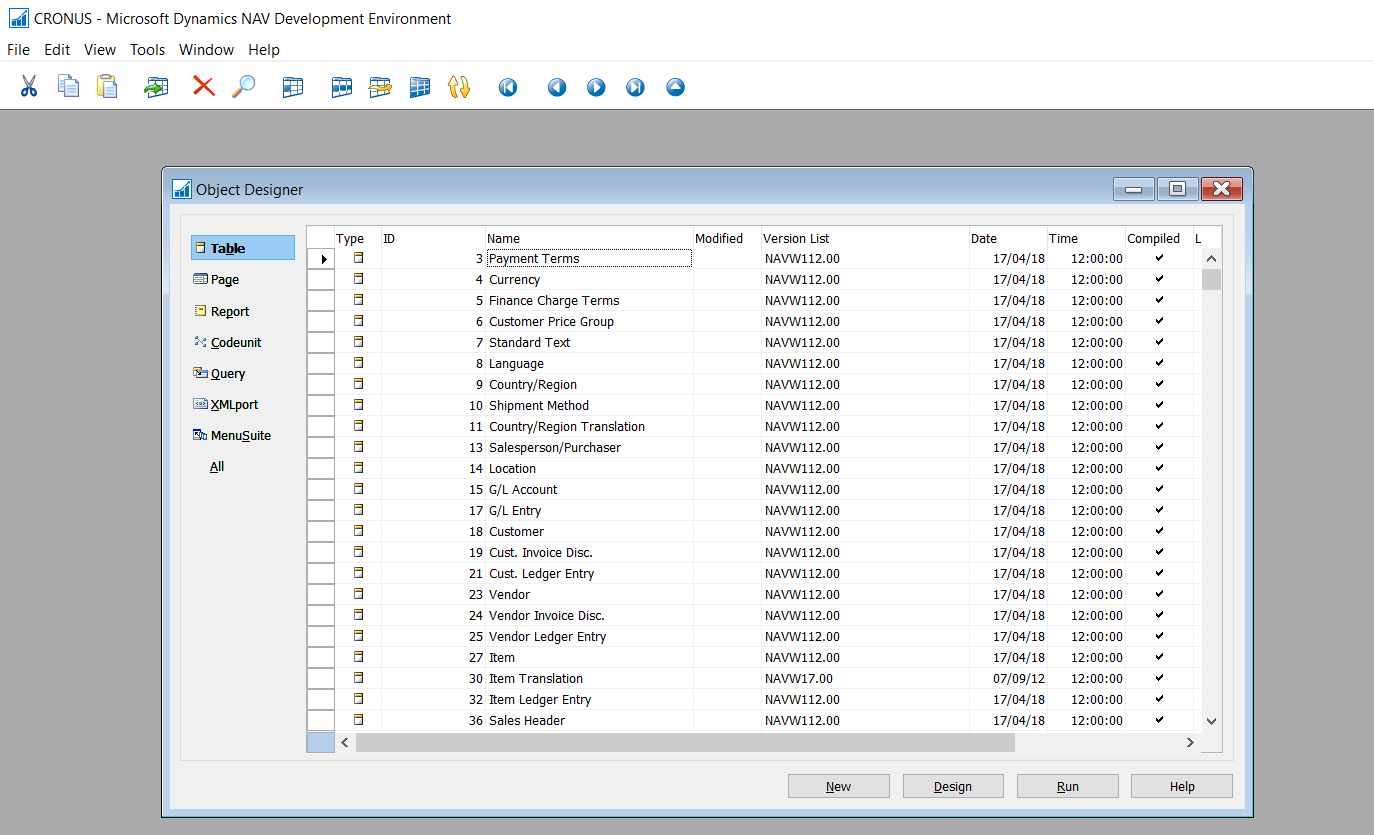
Task: Toggle Compiled checkmark for Standard Text row
Action: (x=1159, y=342)
